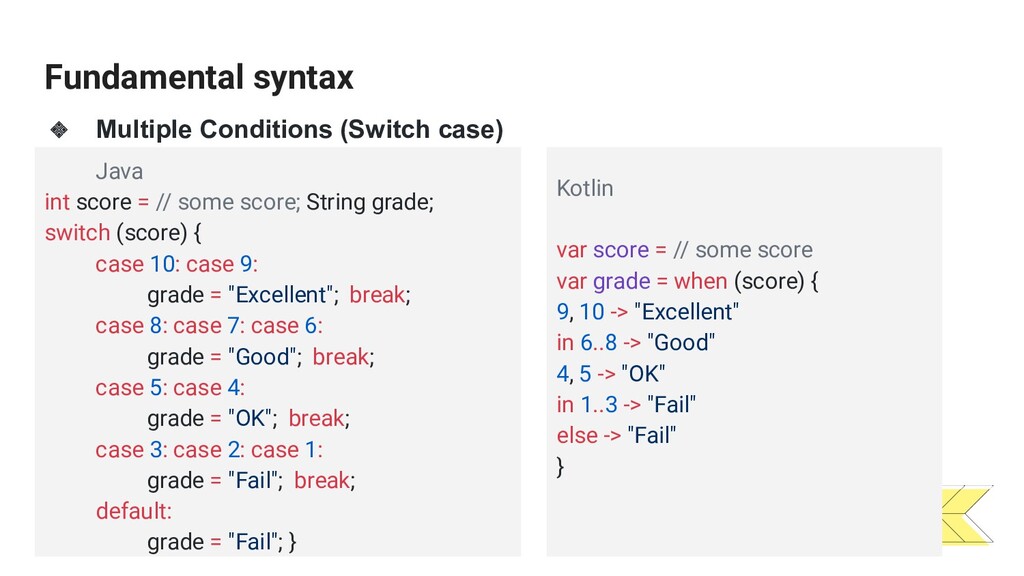
Task: Click the yellow Kotlin chevron logo
Action: 967,515
